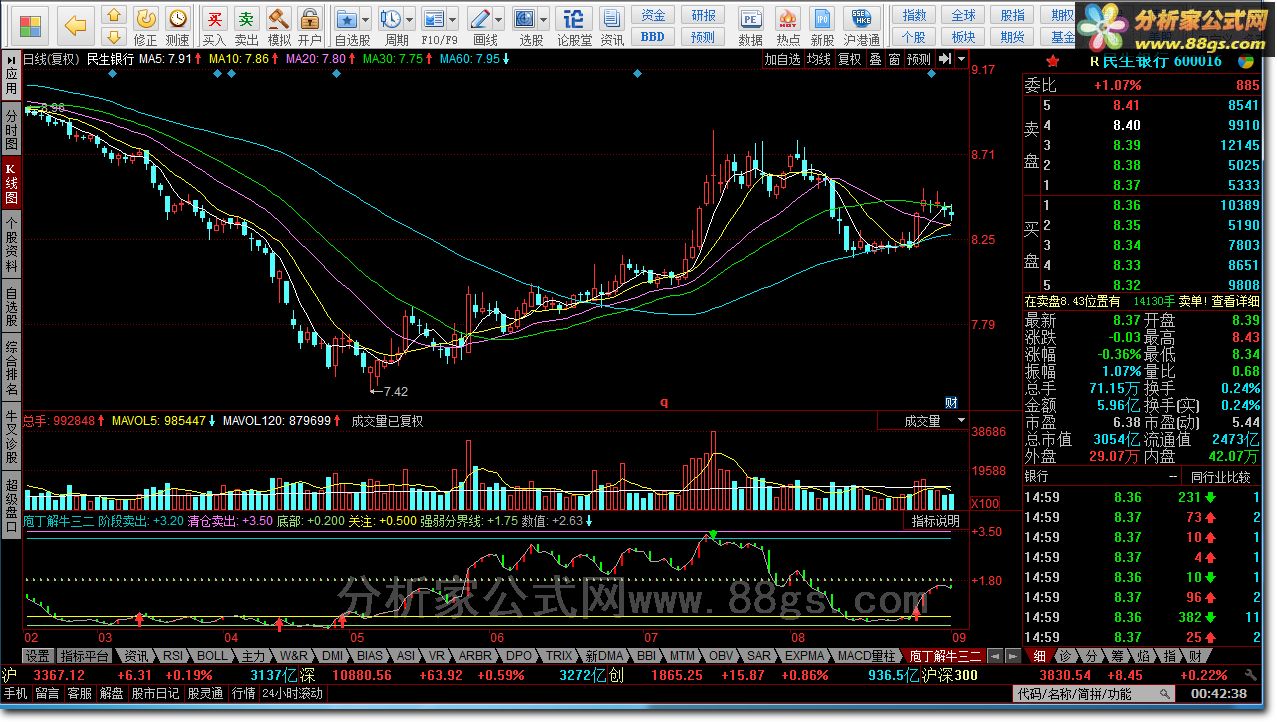
Task: Click the red star favorite icon
Action: click(x=1054, y=60)
